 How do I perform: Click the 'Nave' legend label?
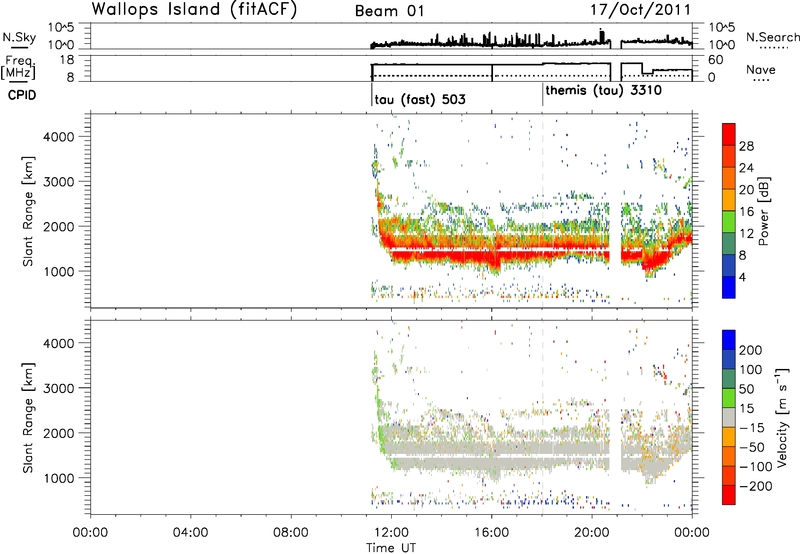(x=761, y=70)
